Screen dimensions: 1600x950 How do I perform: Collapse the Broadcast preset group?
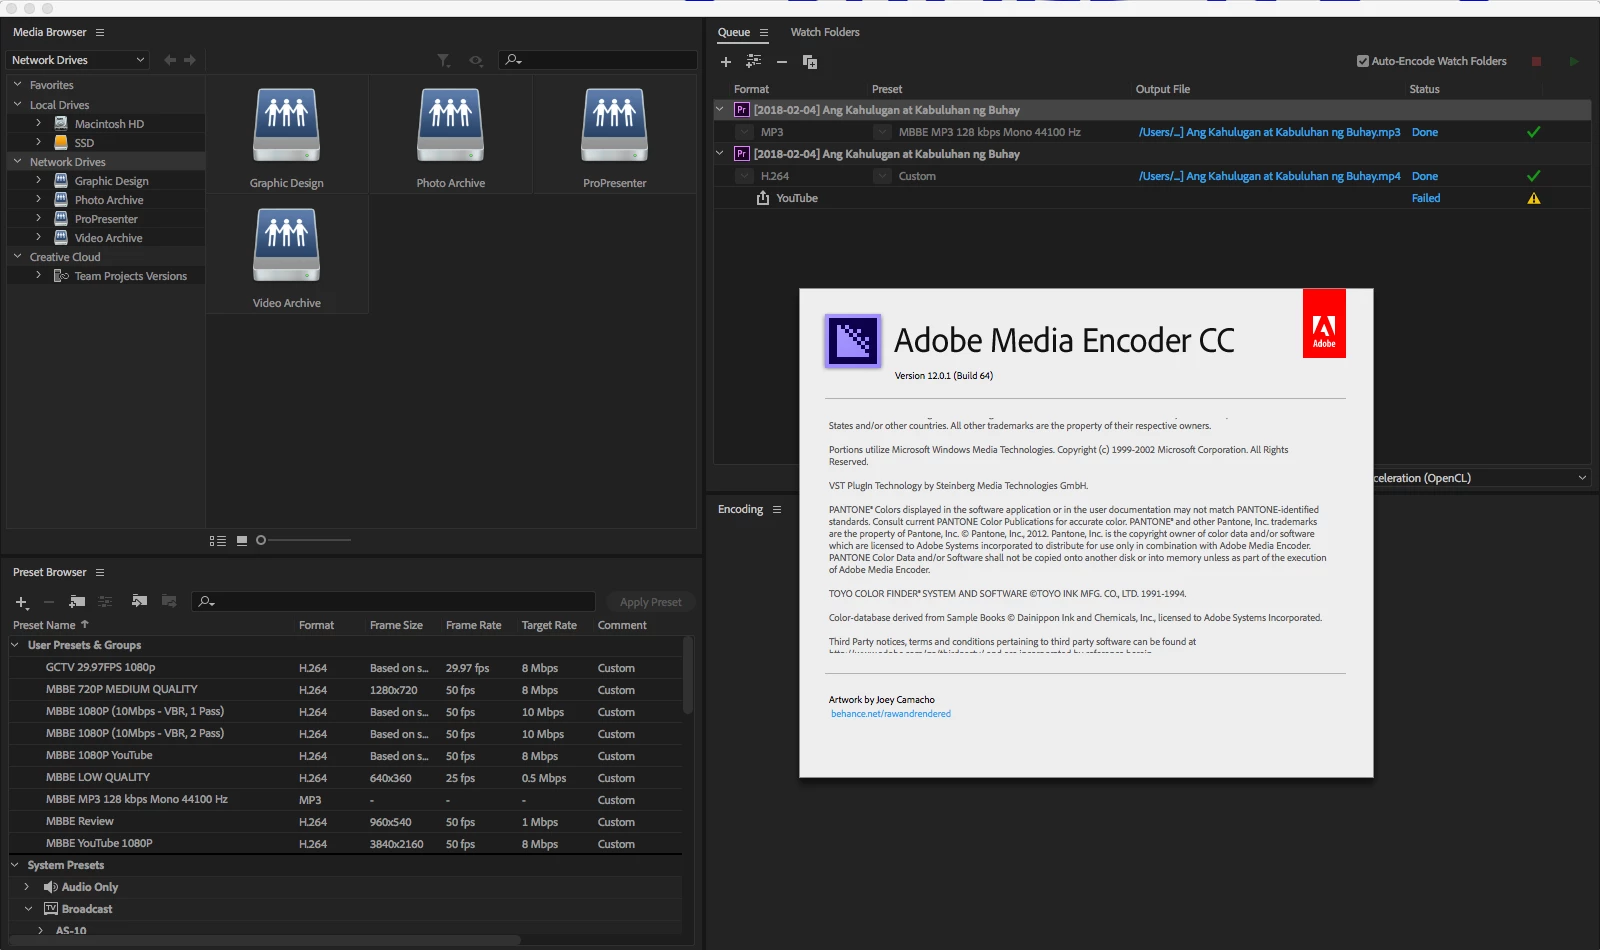coord(27,909)
